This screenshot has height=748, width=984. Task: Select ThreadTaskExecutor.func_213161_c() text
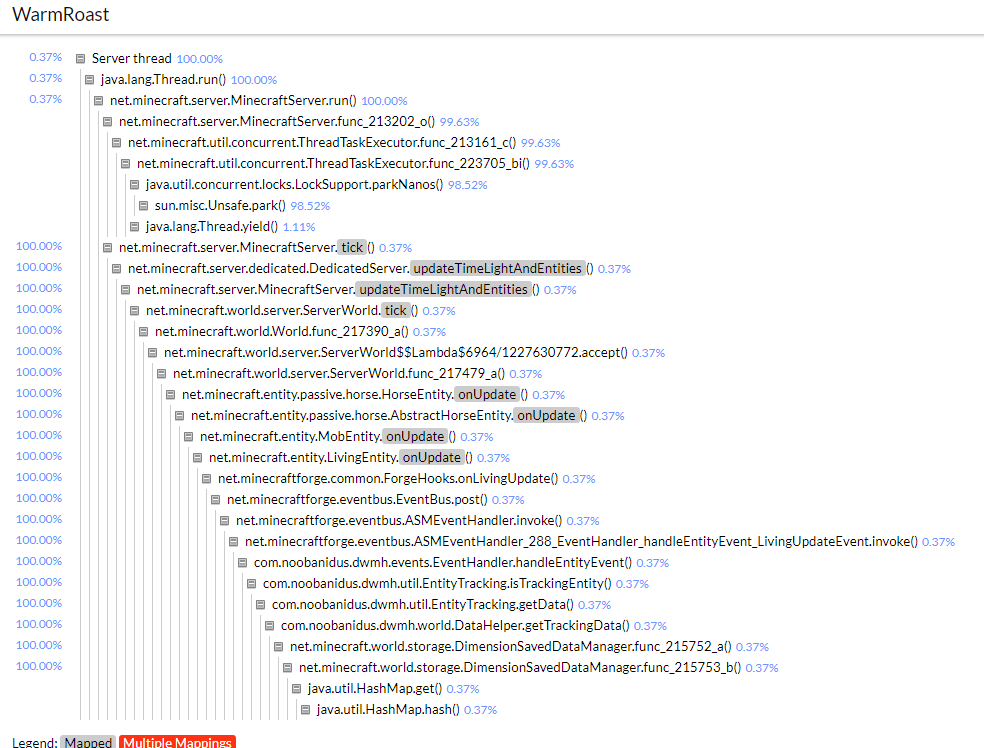point(322,142)
